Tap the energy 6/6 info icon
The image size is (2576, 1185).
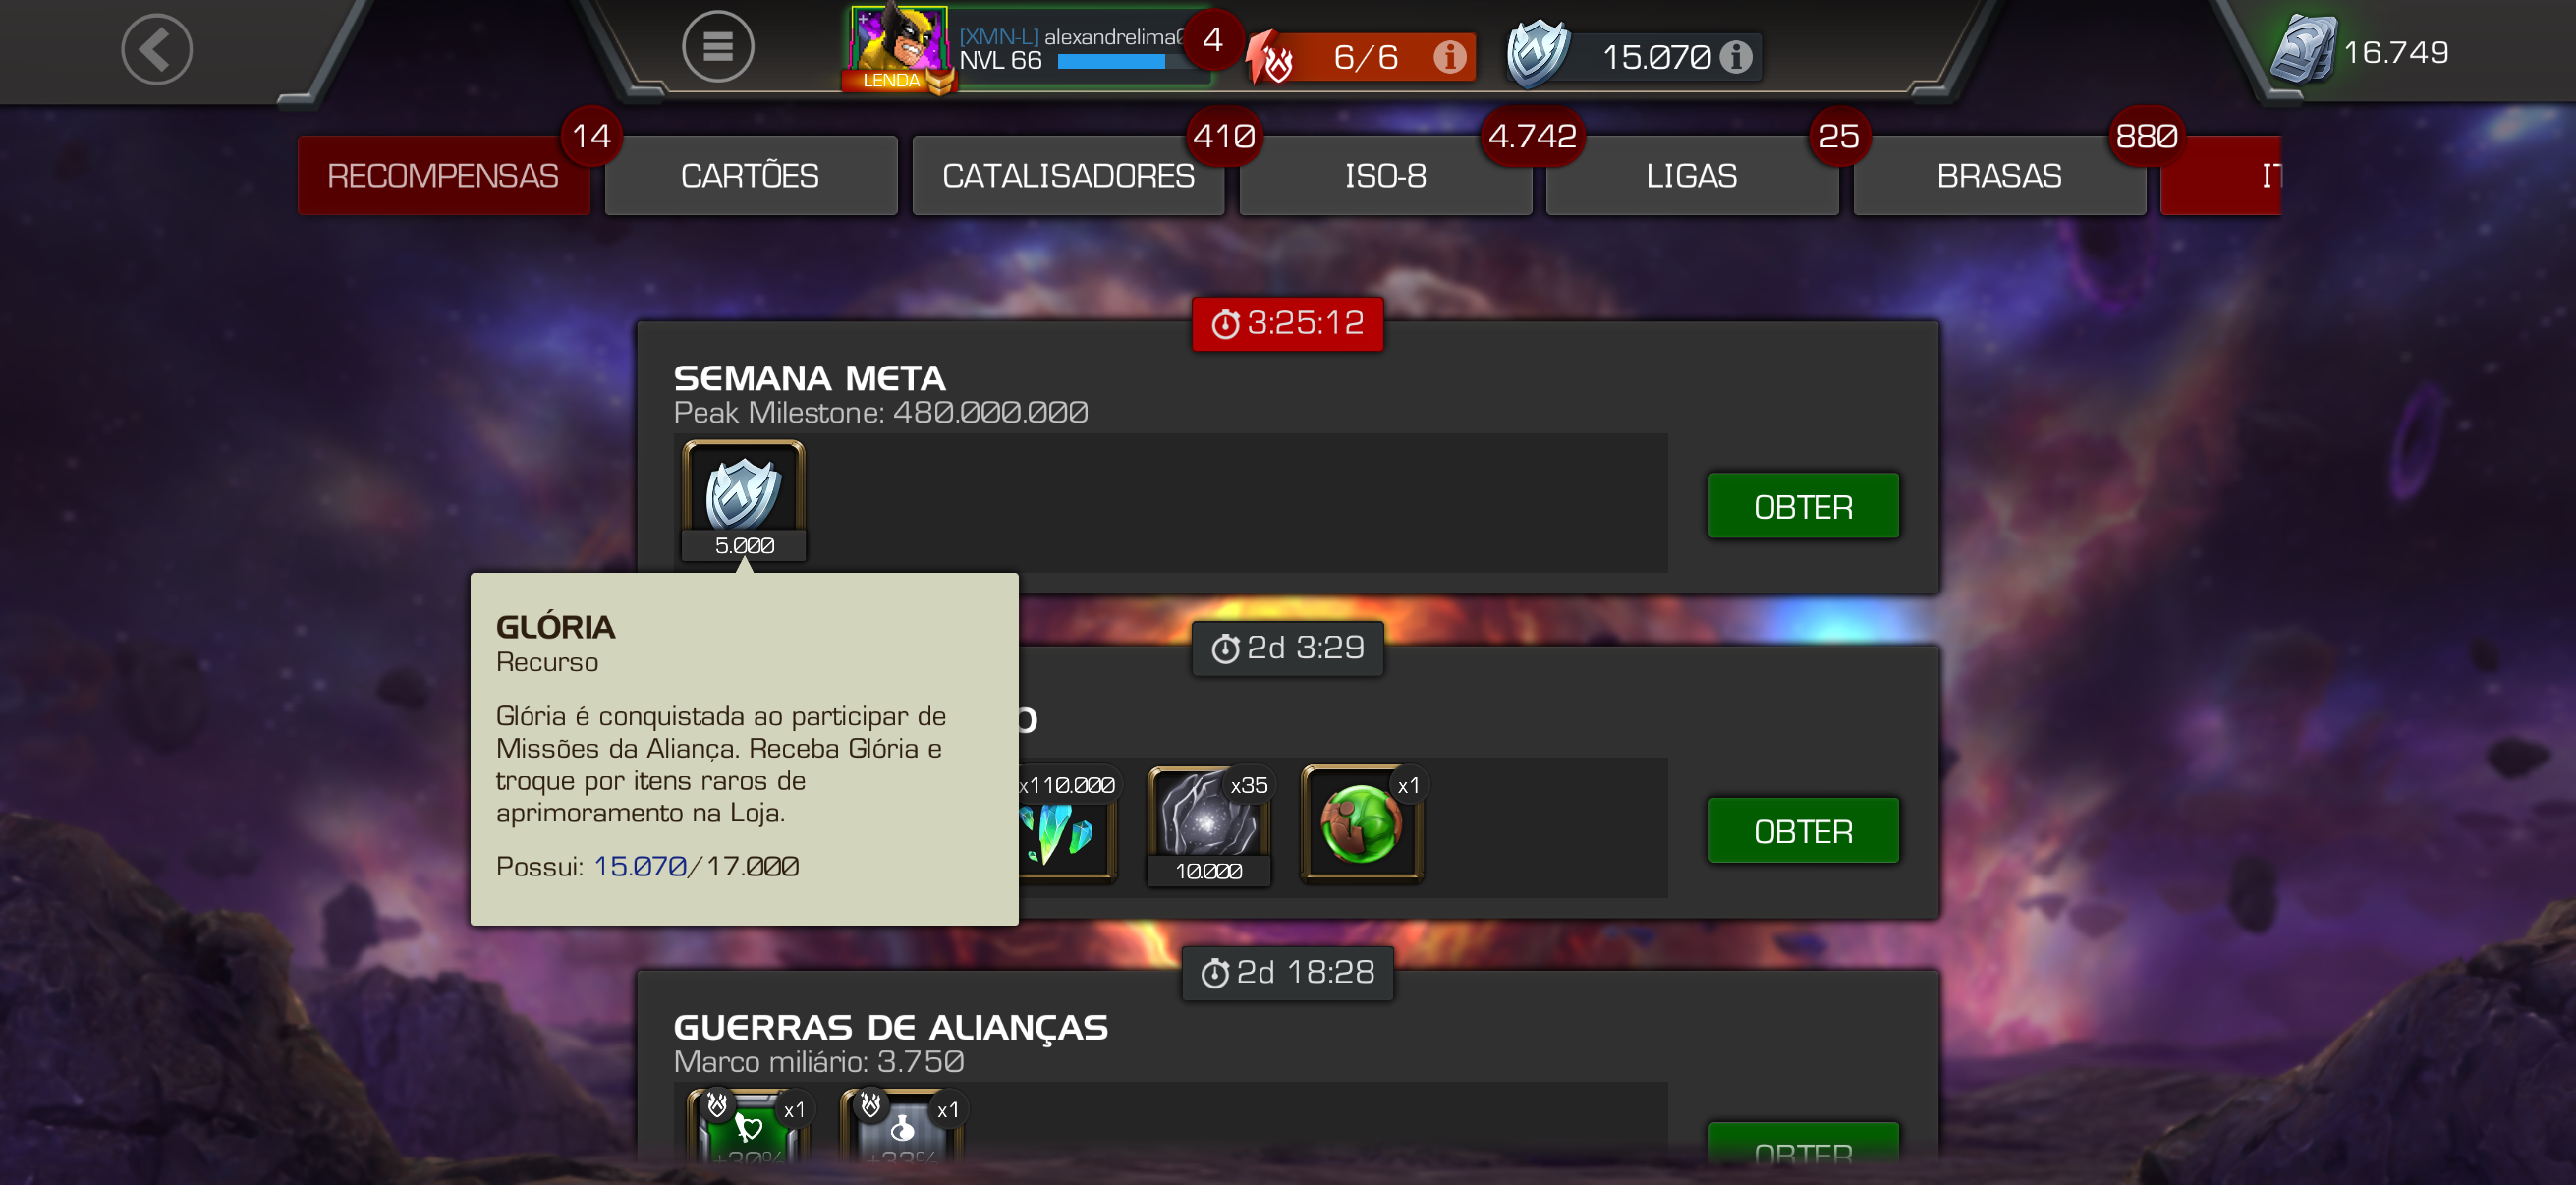[x=1449, y=57]
